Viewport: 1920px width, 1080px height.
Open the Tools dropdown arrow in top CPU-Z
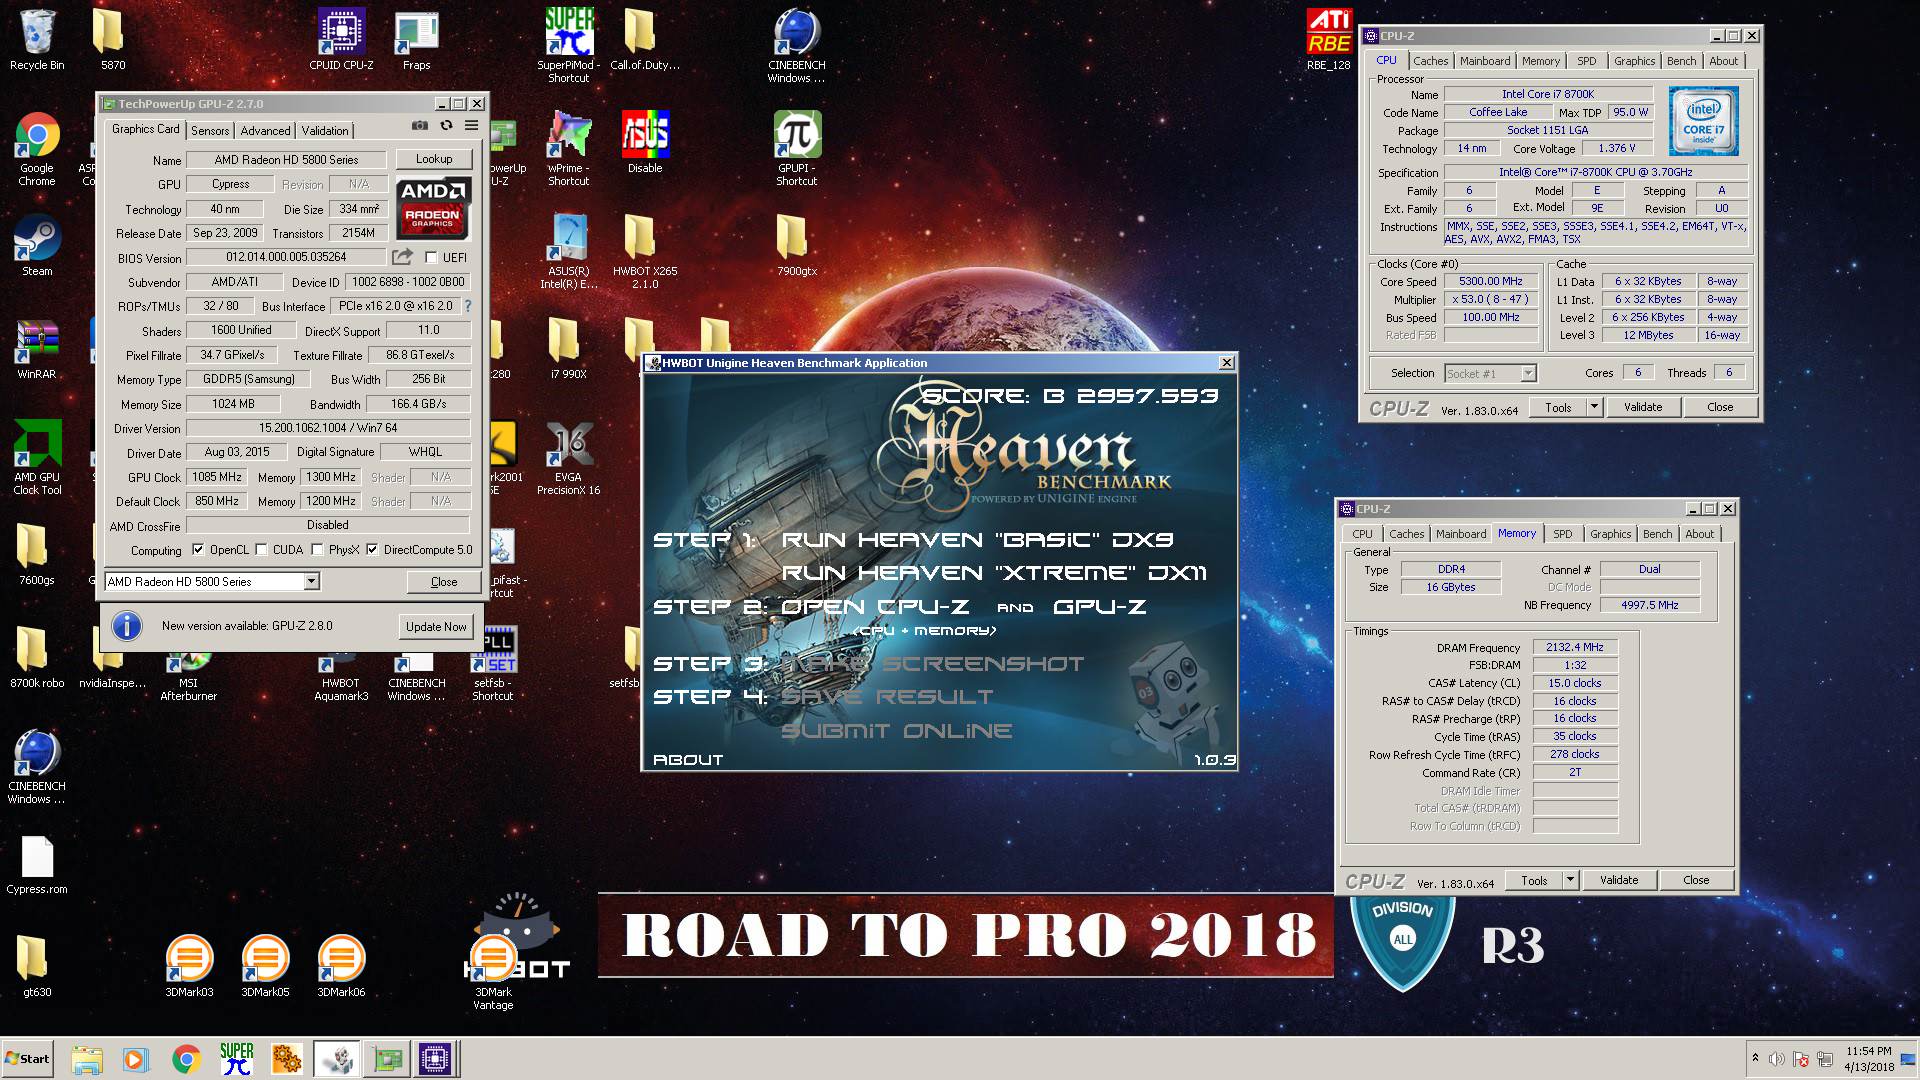click(1594, 407)
